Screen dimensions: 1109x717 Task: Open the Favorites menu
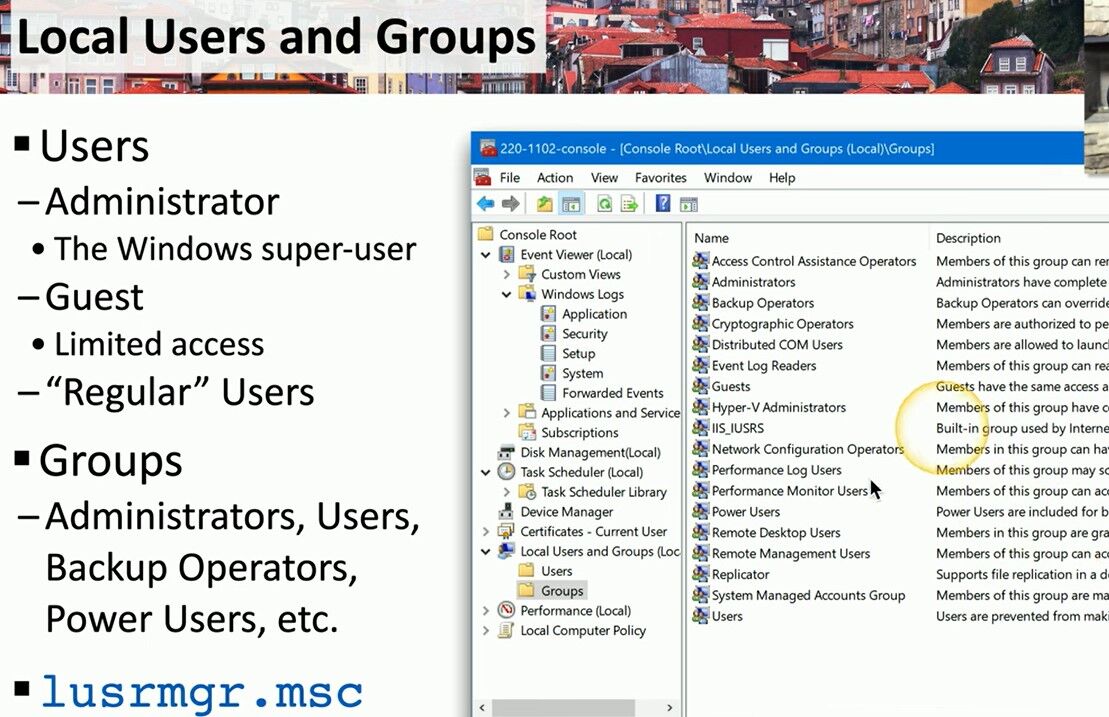pos(660,178)
